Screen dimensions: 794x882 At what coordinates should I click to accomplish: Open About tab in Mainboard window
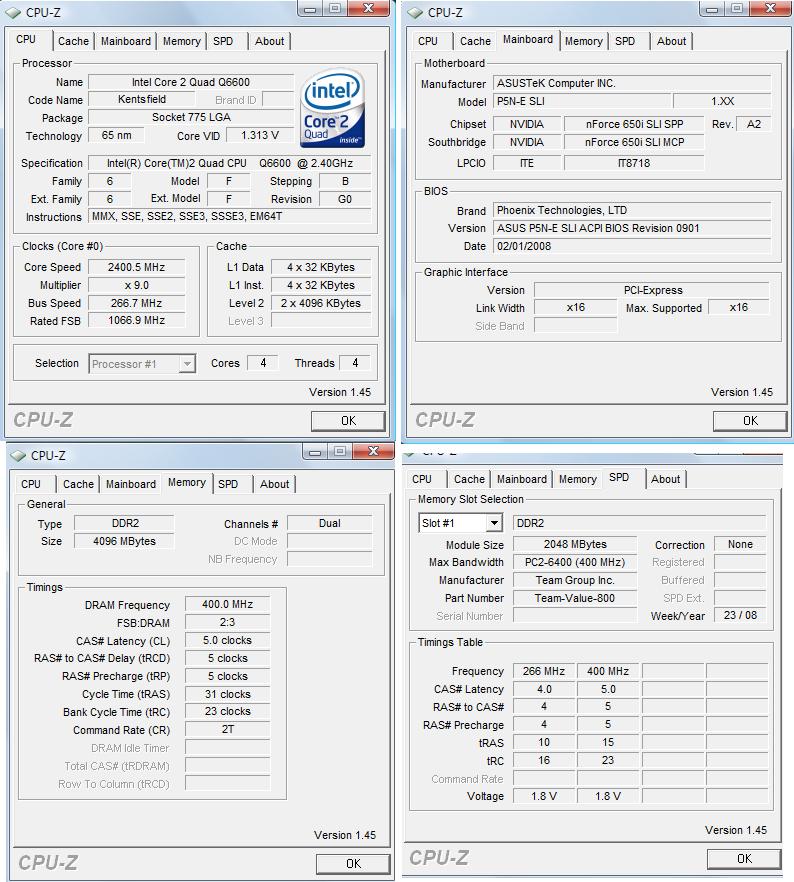click(x=671, y=41)
